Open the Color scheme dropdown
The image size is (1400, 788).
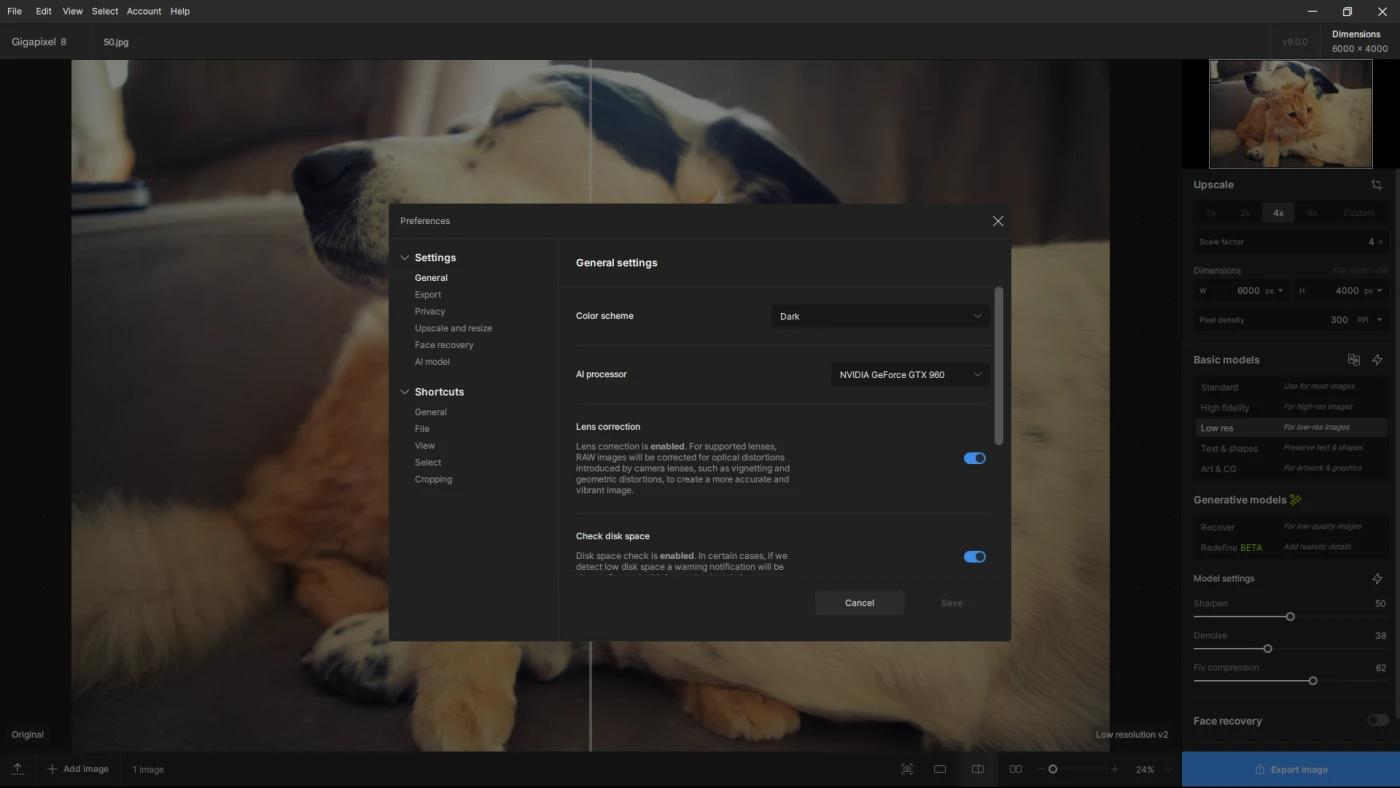pyautogui.click(x=880, y=316)
